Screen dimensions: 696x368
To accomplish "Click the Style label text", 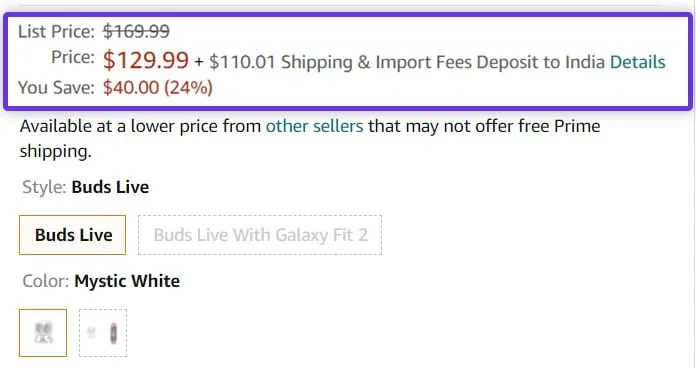I will click(44, 187).
